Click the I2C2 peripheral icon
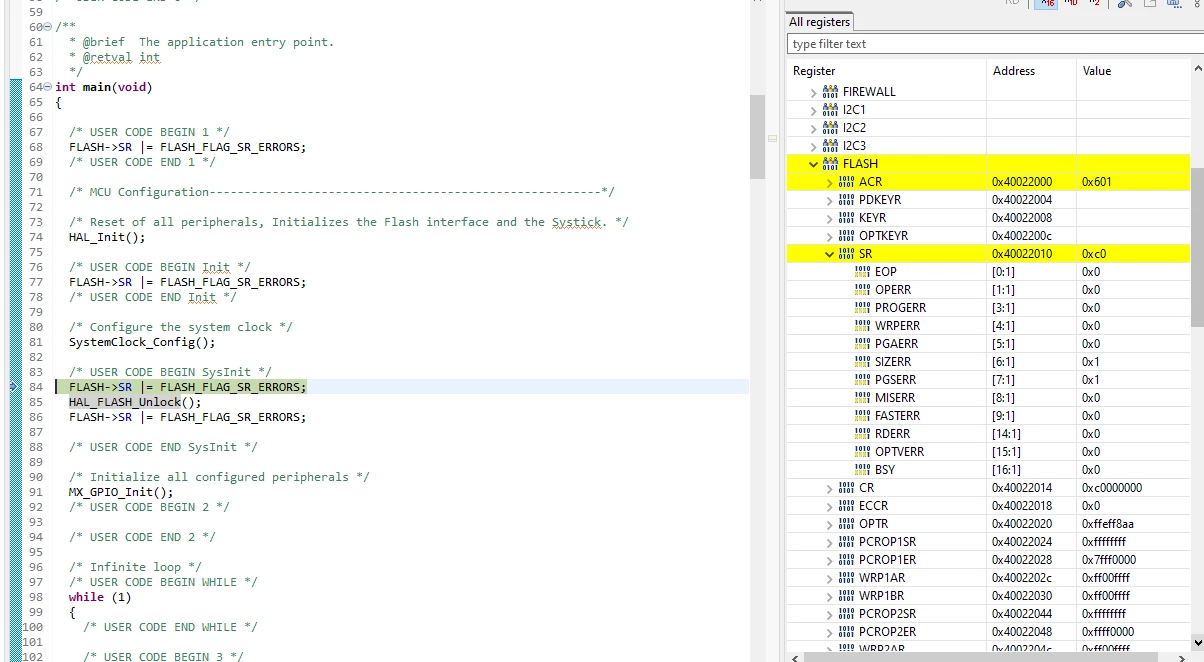 pos(830,128)
